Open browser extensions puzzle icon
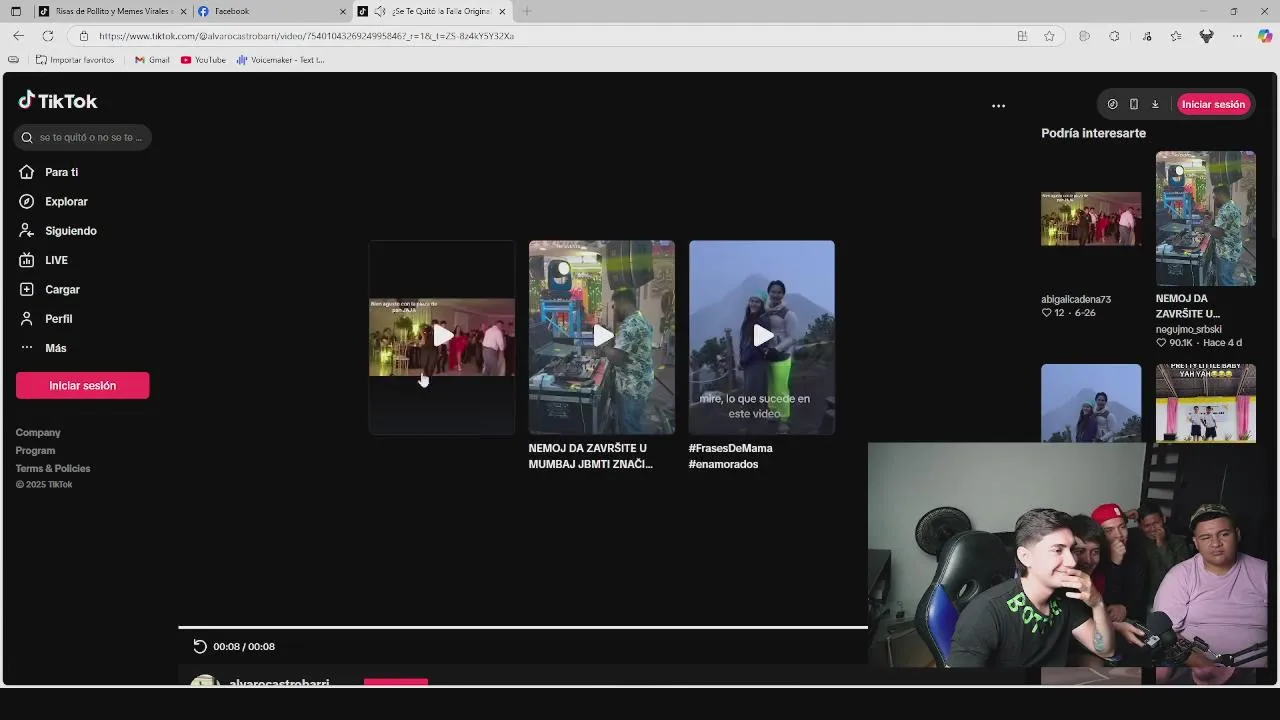This screenshot has height=720, width=1280. (1114, 36)
